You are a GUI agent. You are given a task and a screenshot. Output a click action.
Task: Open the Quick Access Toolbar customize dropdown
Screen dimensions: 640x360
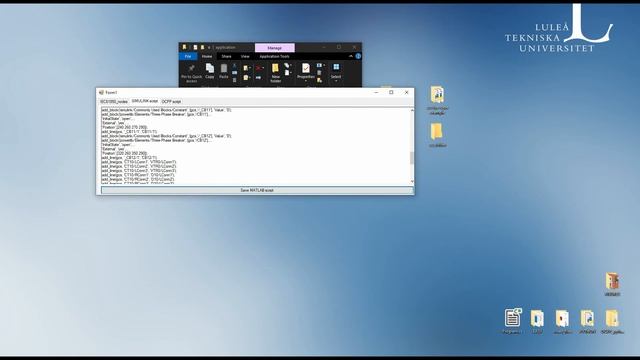[x=209, y=47]
